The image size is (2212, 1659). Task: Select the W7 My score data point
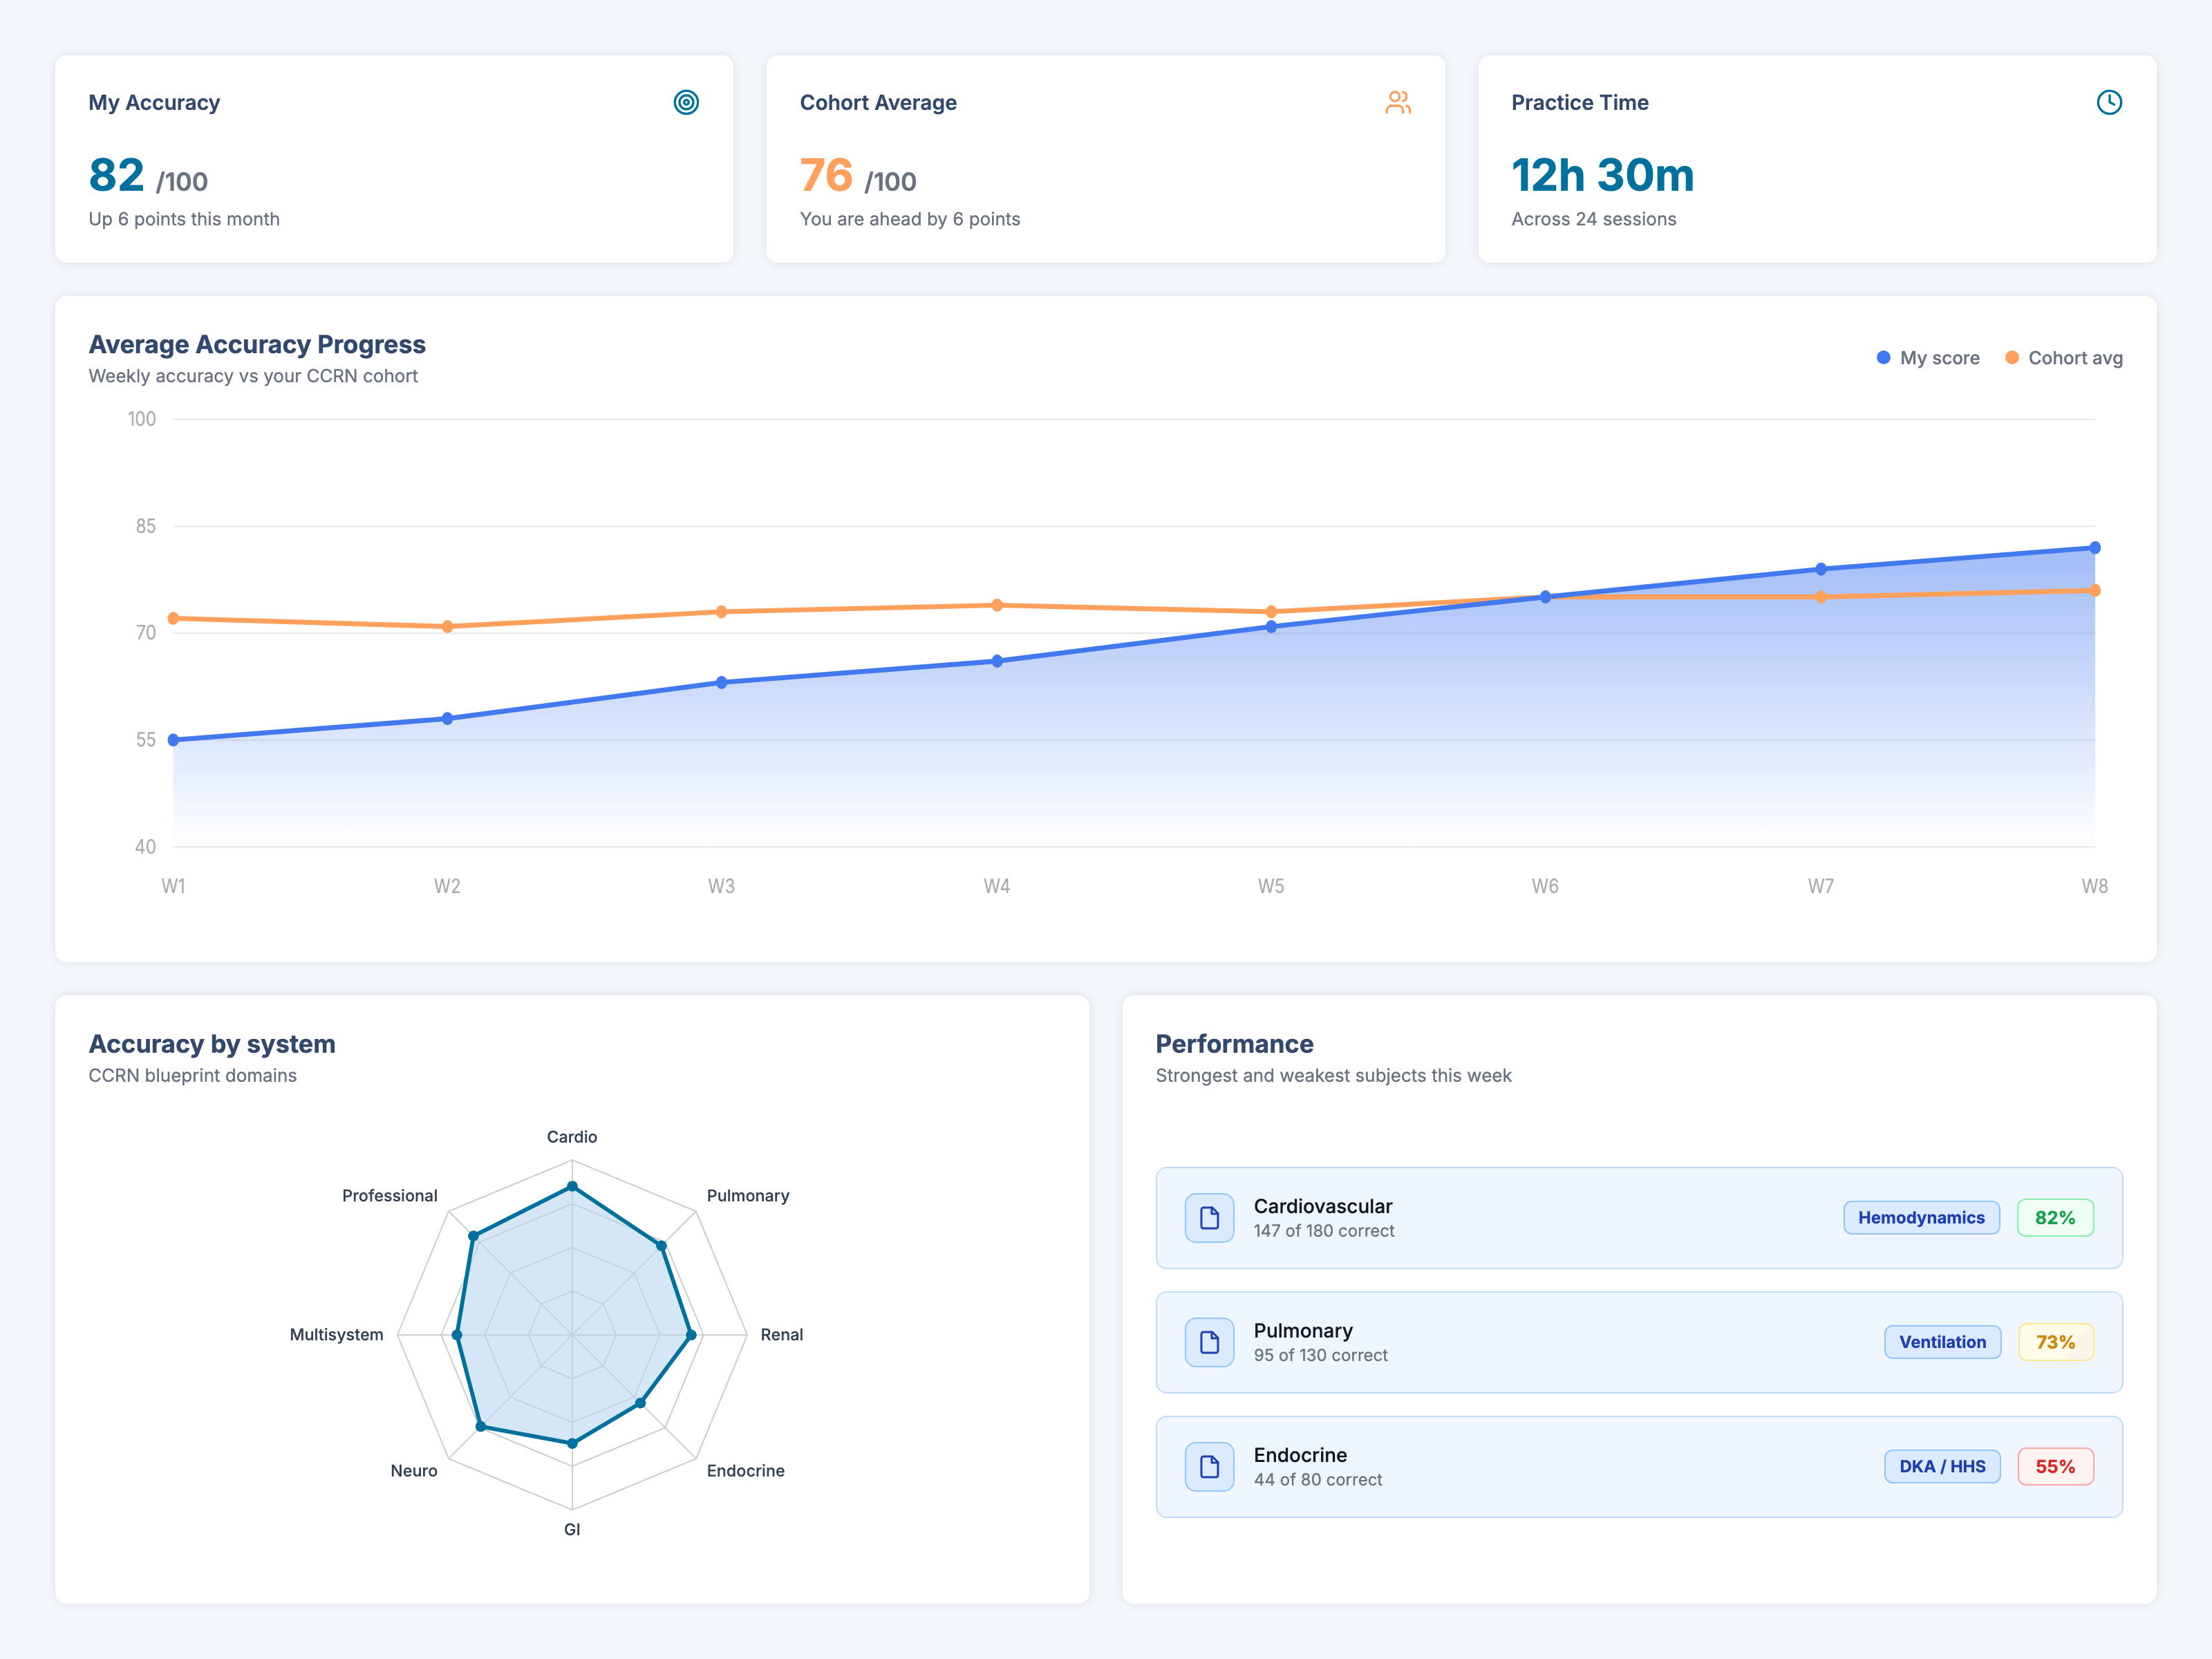[x=1820, y=569]
